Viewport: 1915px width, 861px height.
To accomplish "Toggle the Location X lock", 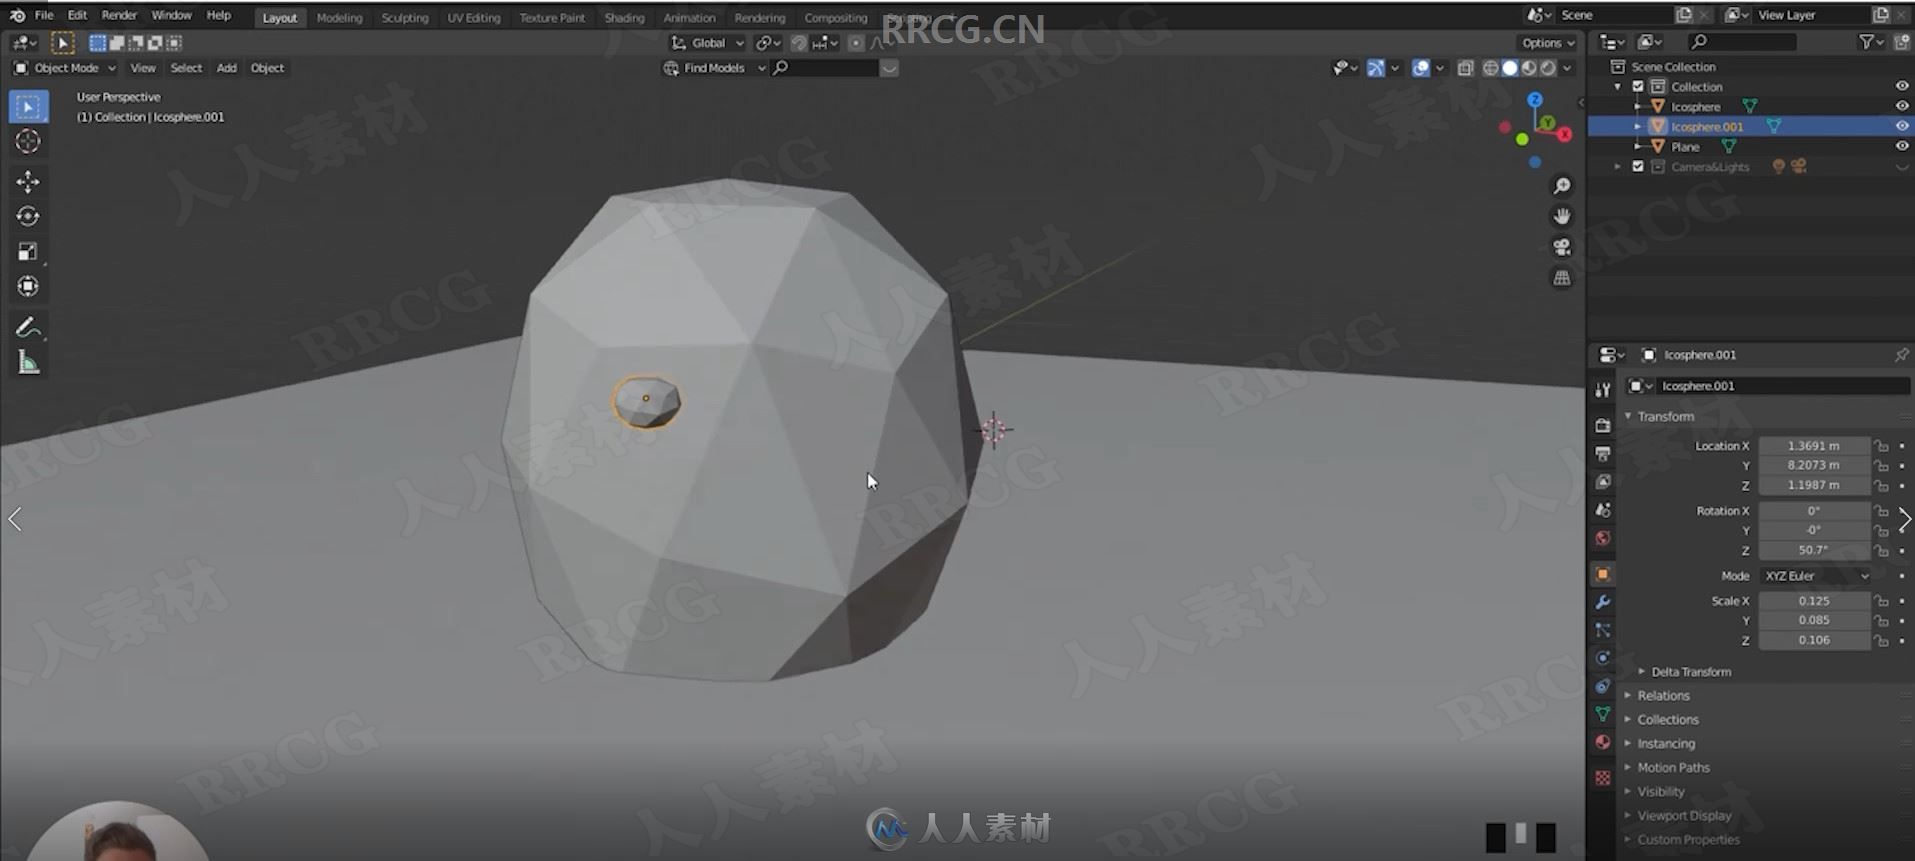I will tap(1881, 446).
